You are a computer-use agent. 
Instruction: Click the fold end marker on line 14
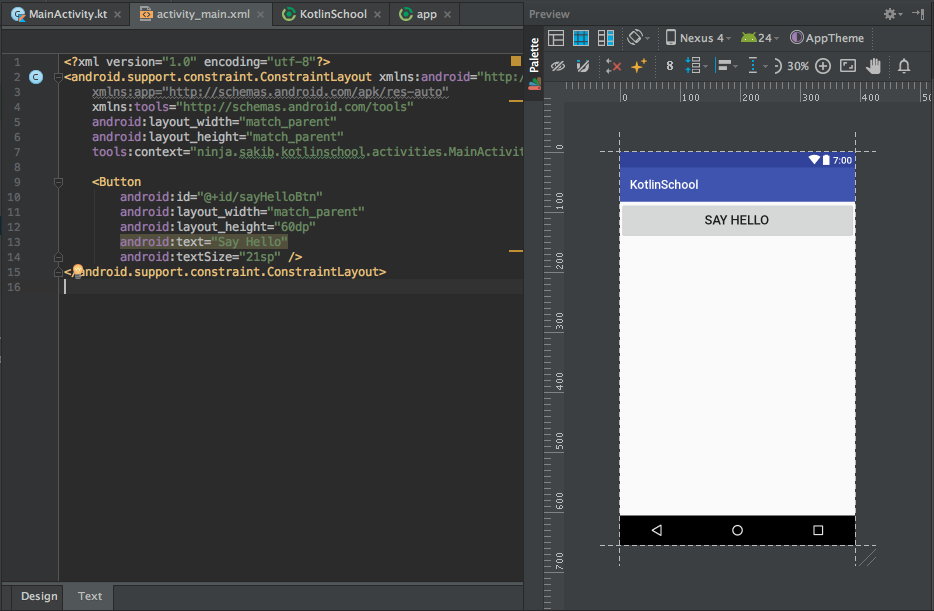[58, 257]
